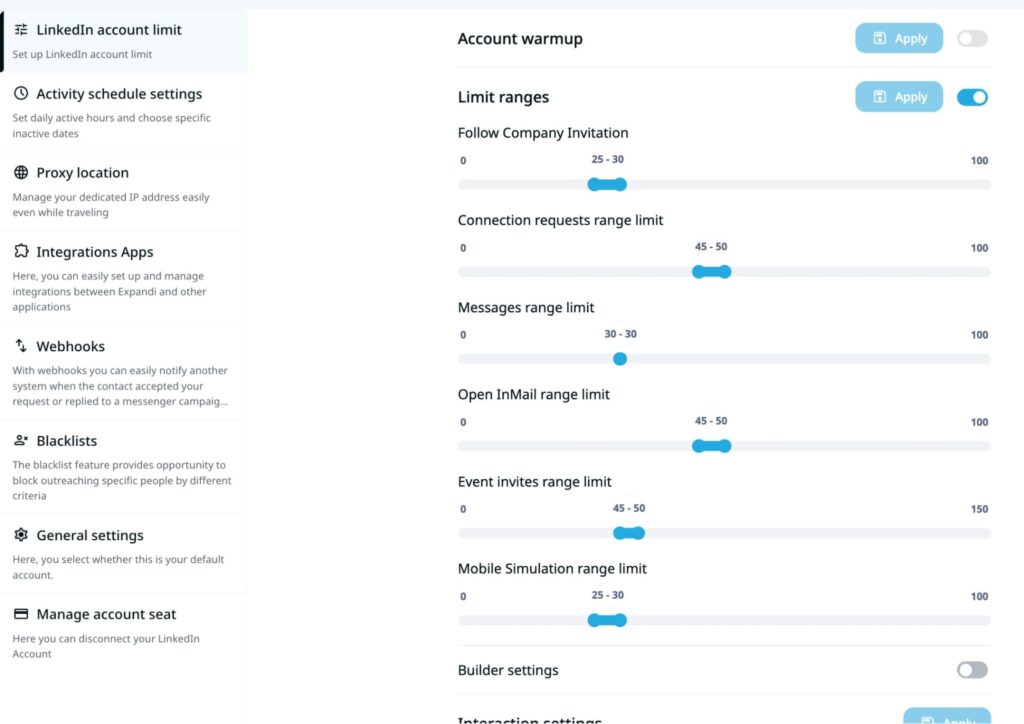This screenshot has height=724, width=1024.
Task: Go to the Webhooks settings section
Action: pyautogui.click(x=70, y=346)
